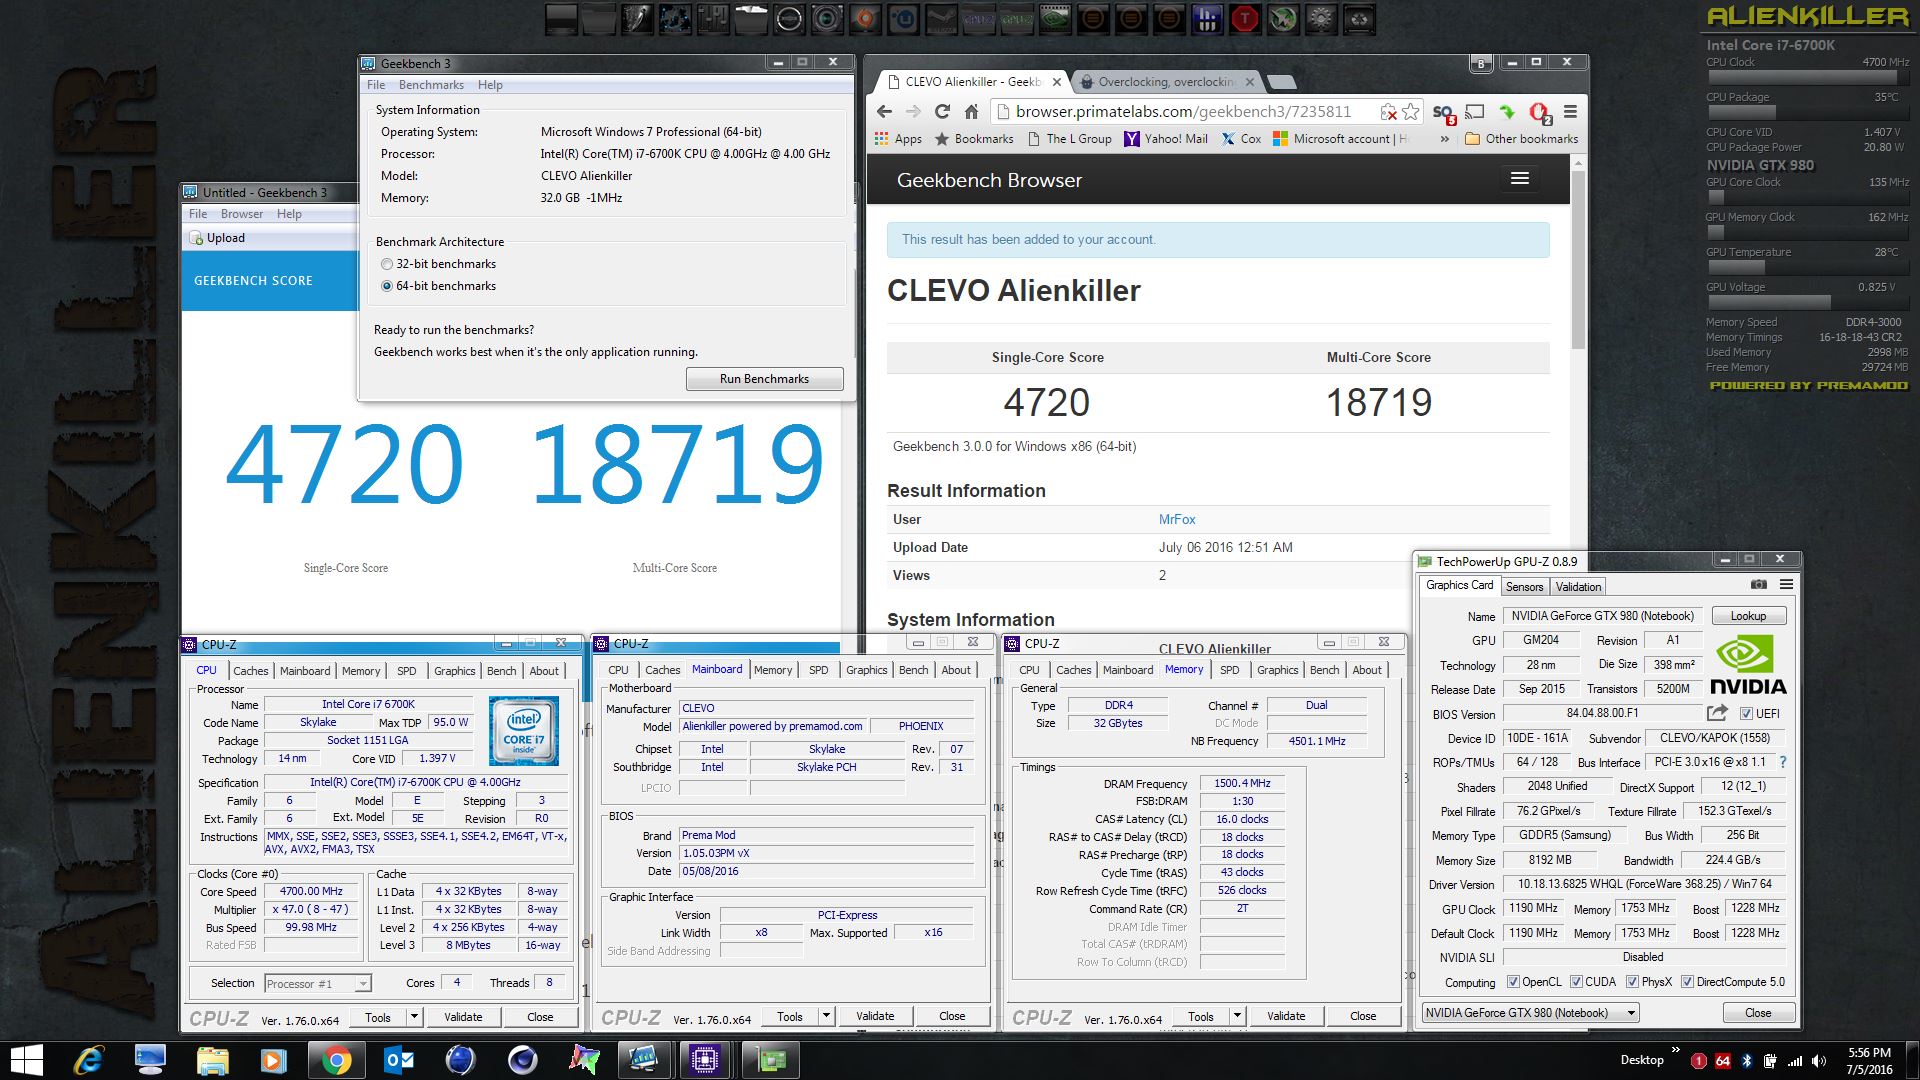This screenshot has height=1080, width=1920.
Task: Open the Windows Start button
Action: coord(27,1060)
